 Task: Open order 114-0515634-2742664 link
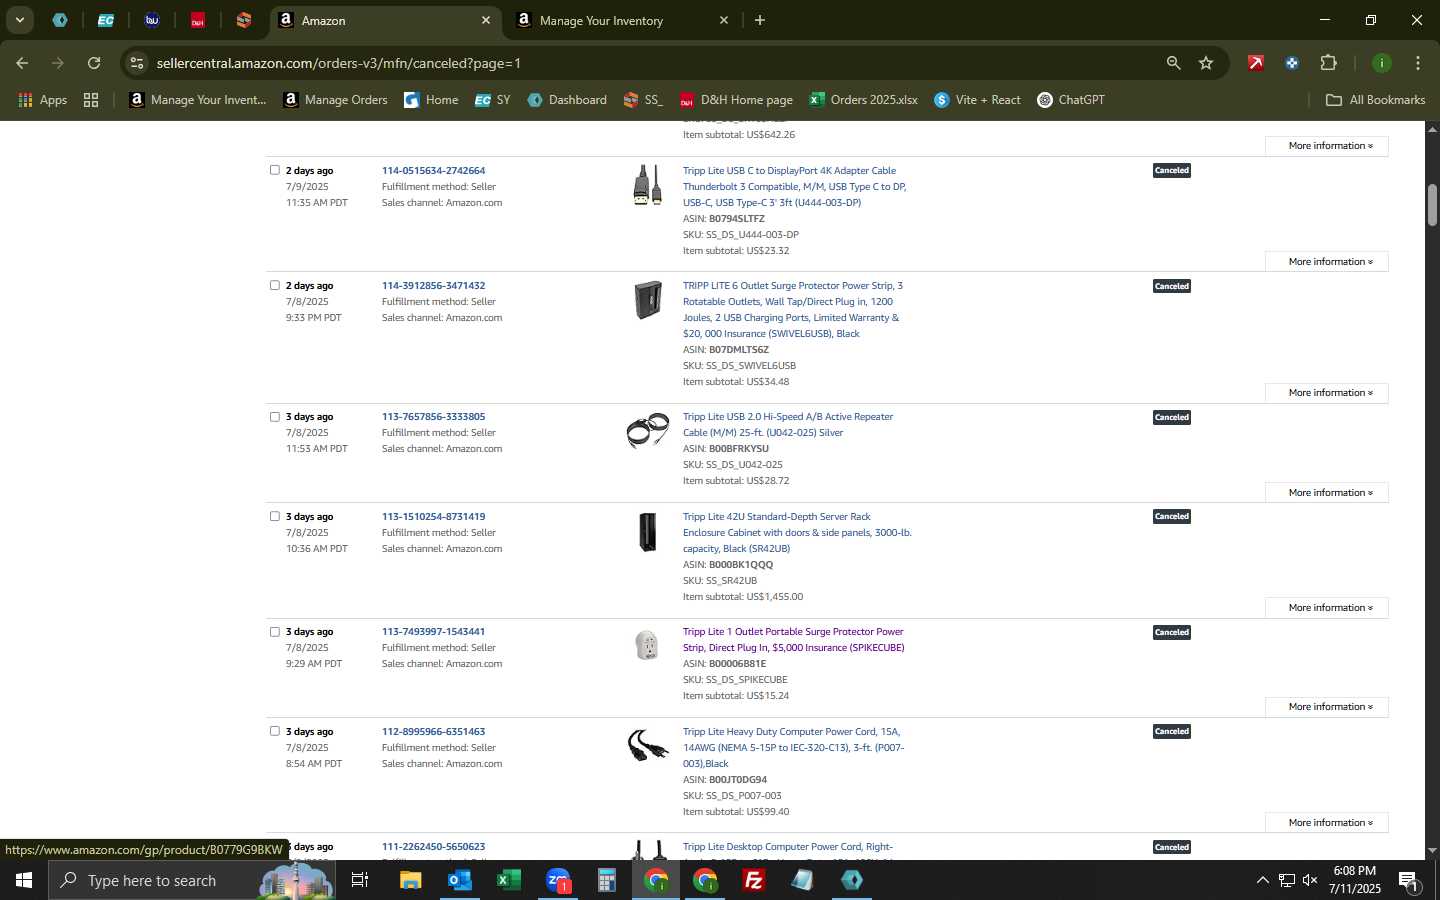pyautogui.click(x=433, y=170)
